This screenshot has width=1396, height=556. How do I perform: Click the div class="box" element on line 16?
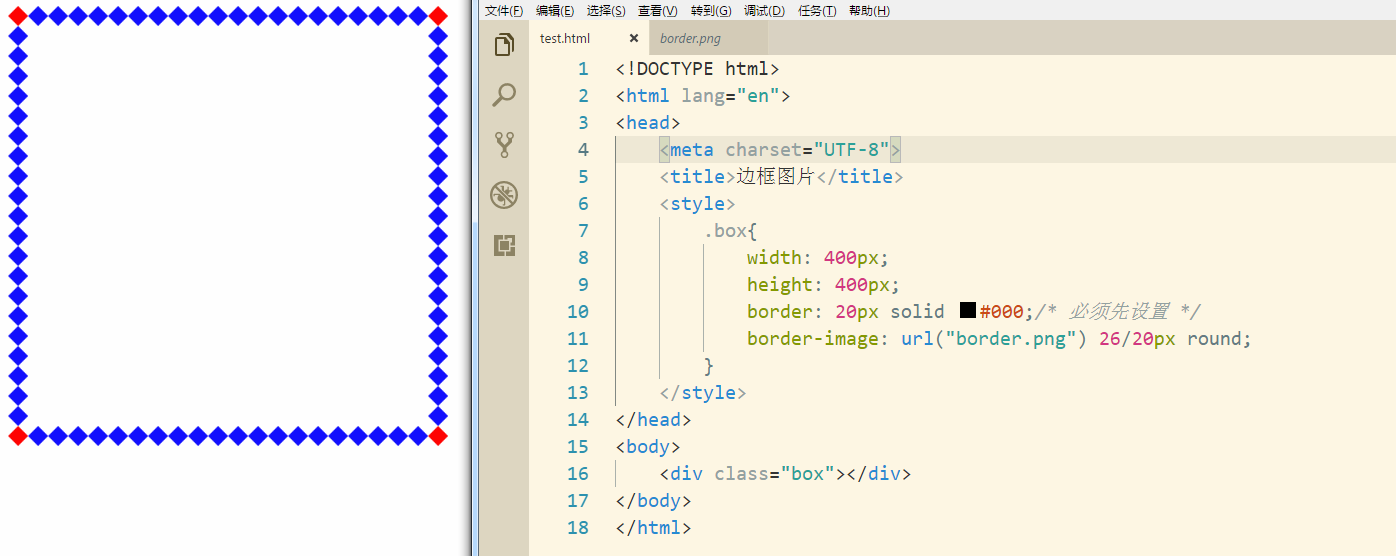[x=785, y=474]
